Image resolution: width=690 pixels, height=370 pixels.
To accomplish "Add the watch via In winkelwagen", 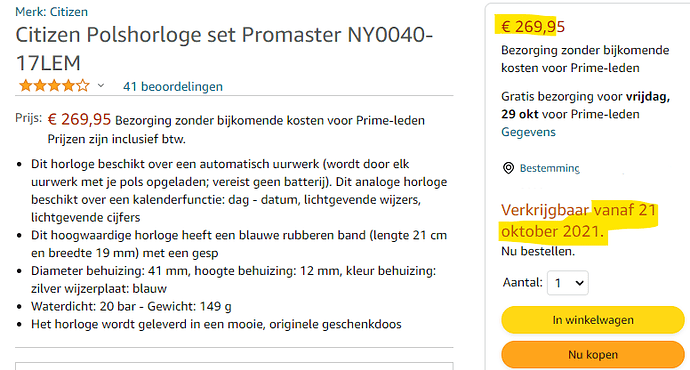I will [593, 320].
